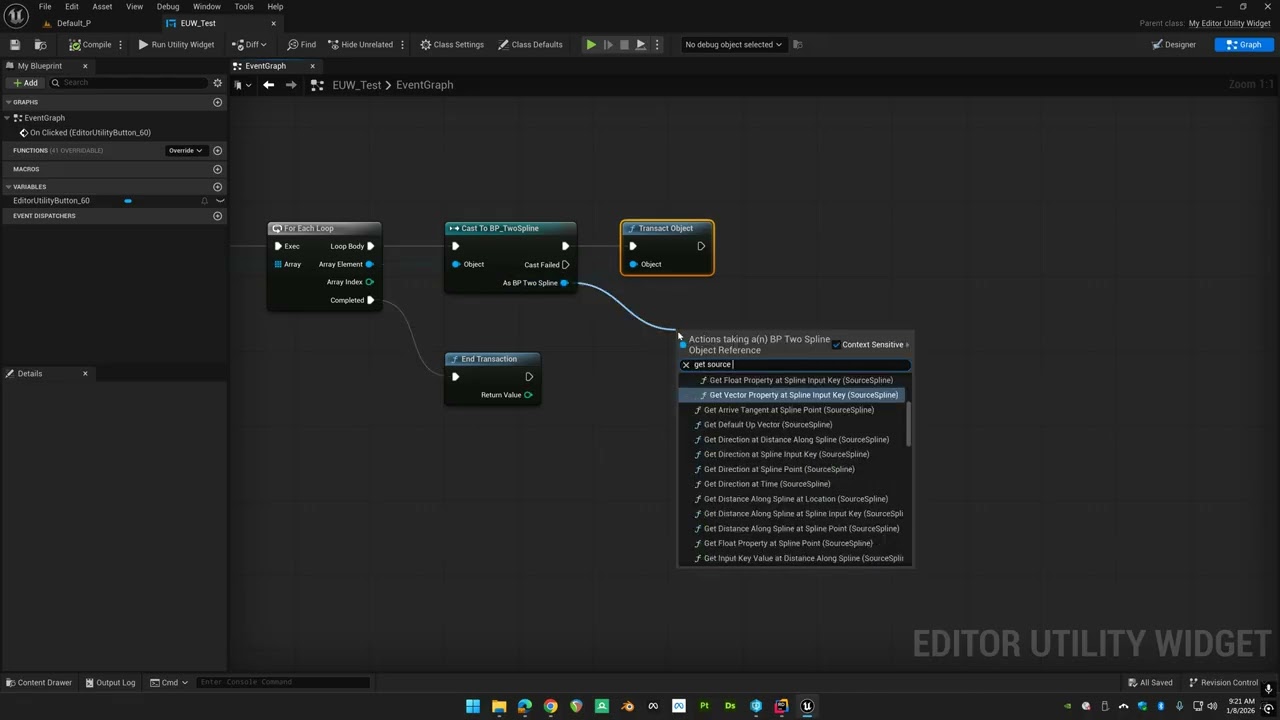The height and width of the screenshot is (720, 1280).
Task: Click For Each Loop Completed pin
Action: pyautogui.click(x=370, y=300)
